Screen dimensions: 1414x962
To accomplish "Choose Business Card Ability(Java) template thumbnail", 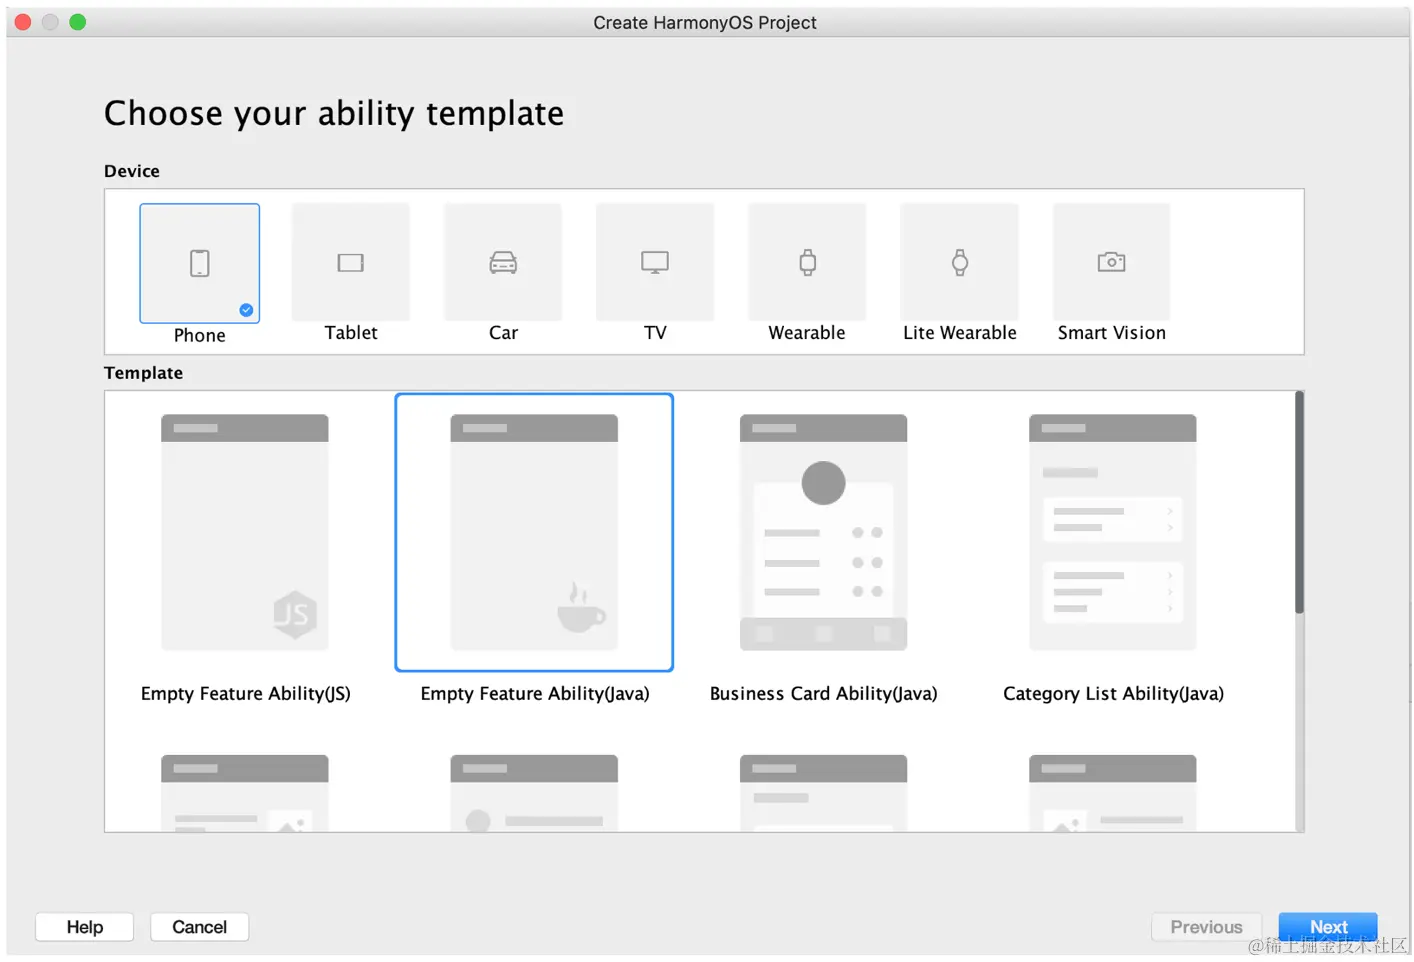I will point(823,532).
